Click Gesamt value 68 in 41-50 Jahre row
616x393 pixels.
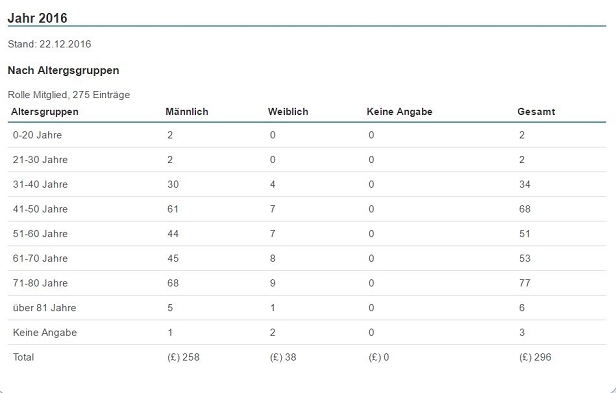(x=525, y=209)
